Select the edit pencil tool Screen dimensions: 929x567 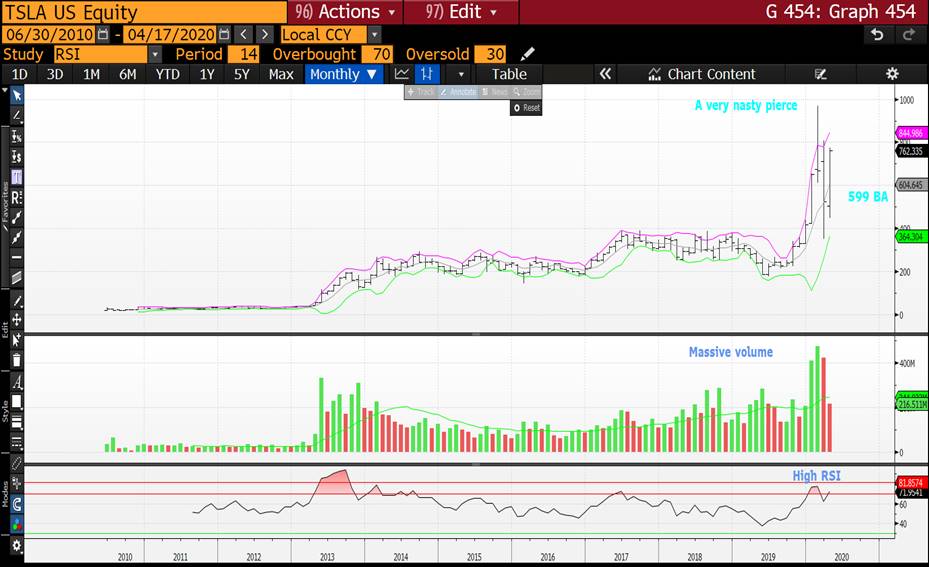[17, 301]
